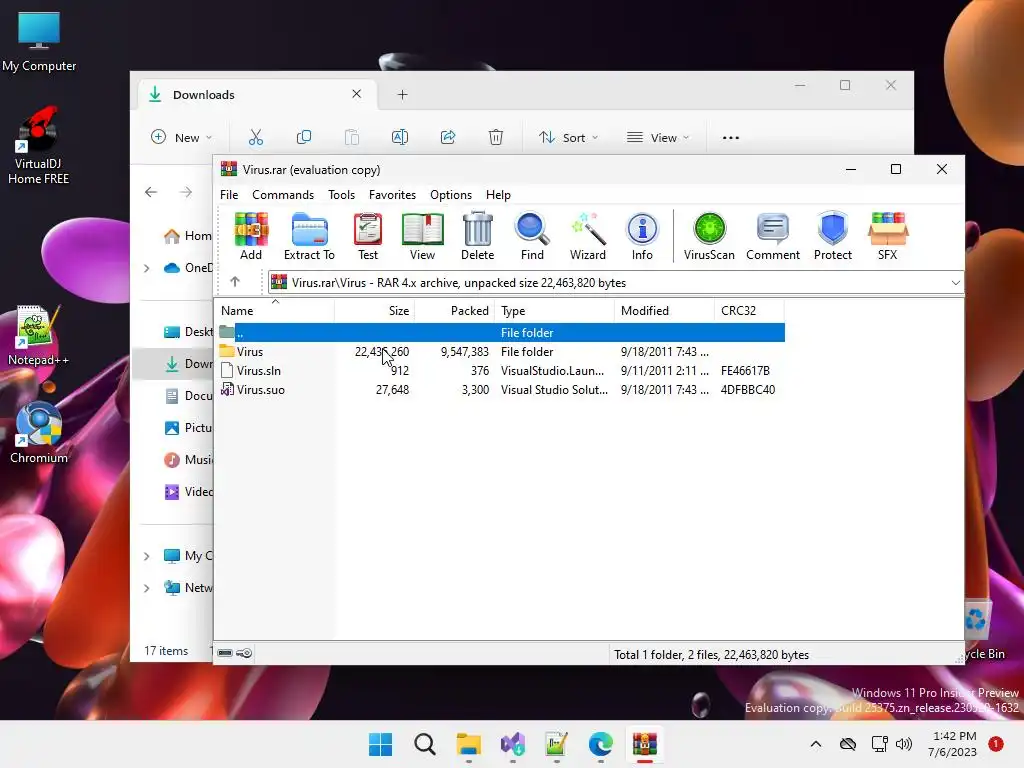Show hidden system tray icons

click(816, 744)
